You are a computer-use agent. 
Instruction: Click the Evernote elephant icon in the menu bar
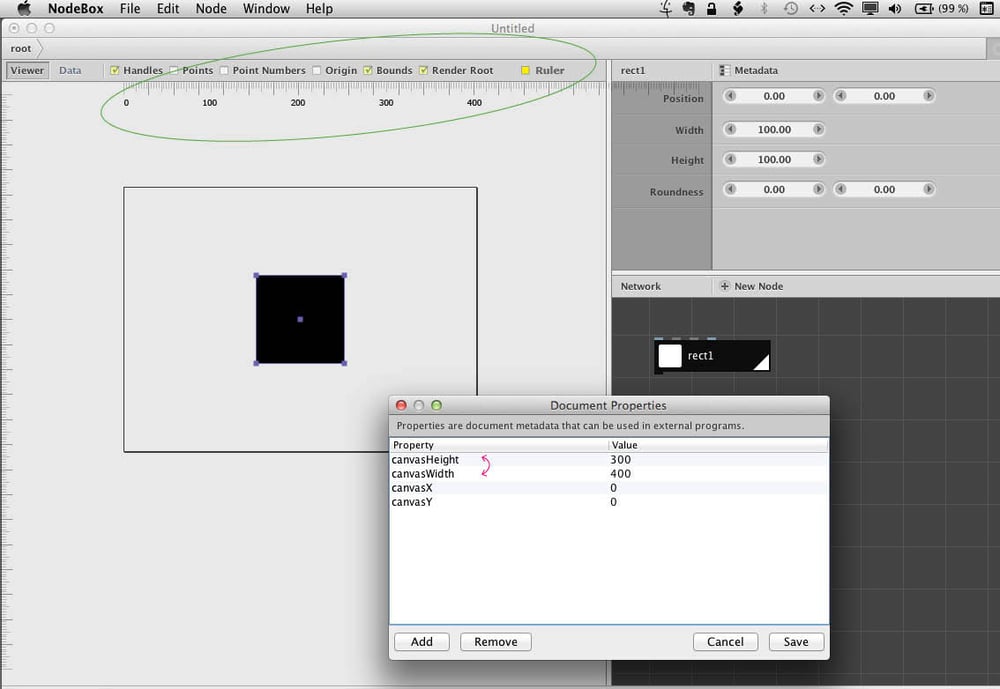point(688,8)
